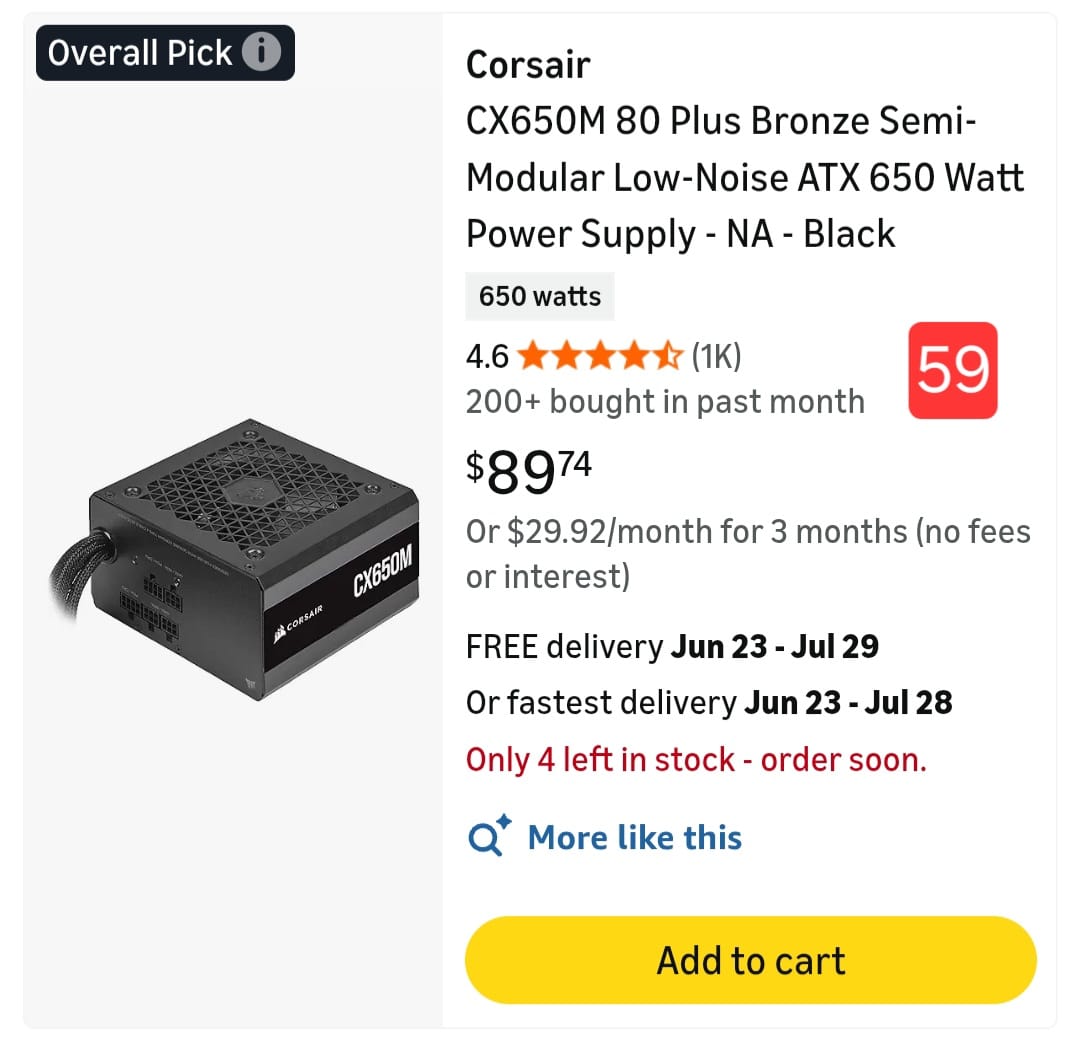Open the (1K) reviews count link

click(x=716, y=356)
